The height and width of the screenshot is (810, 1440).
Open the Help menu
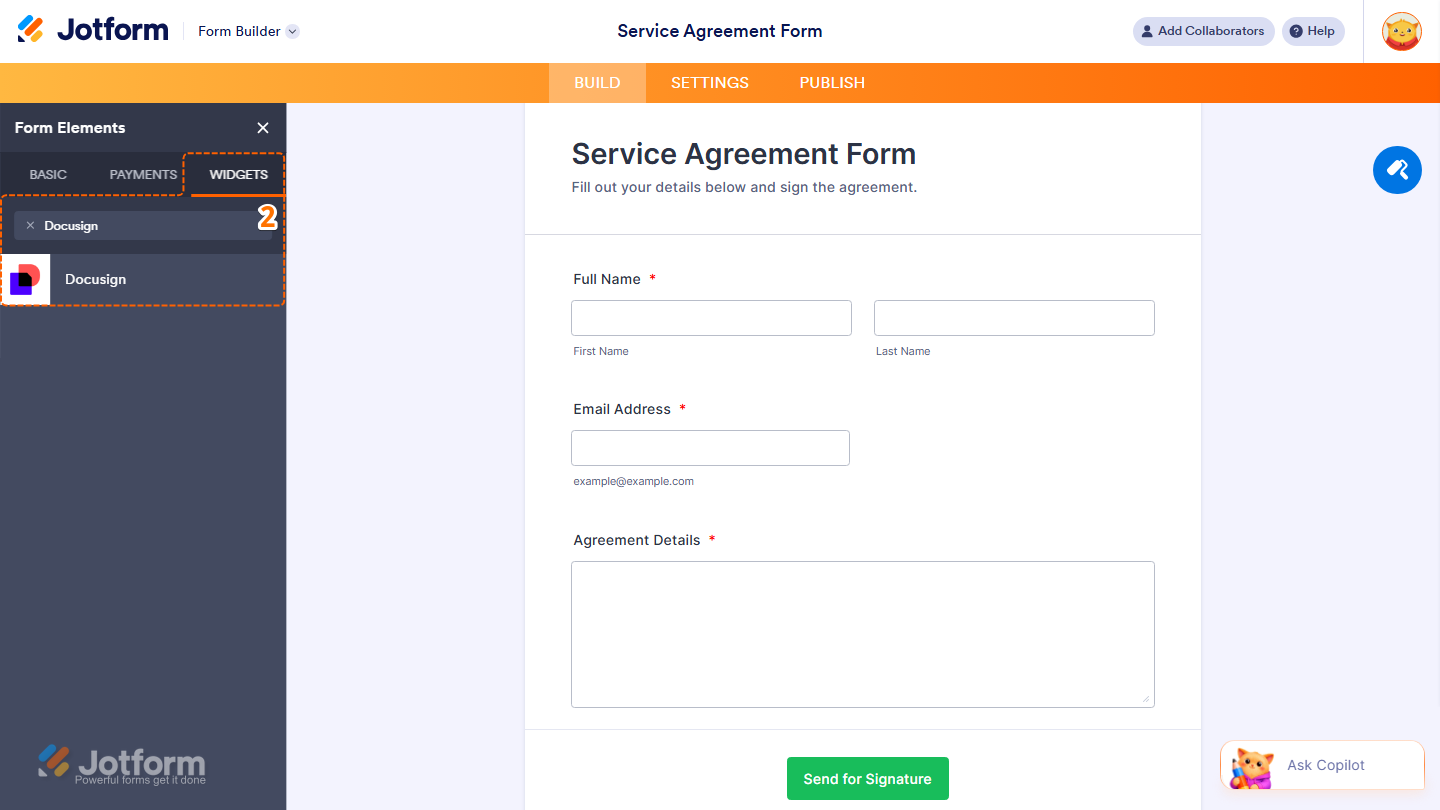[1313, 31]
